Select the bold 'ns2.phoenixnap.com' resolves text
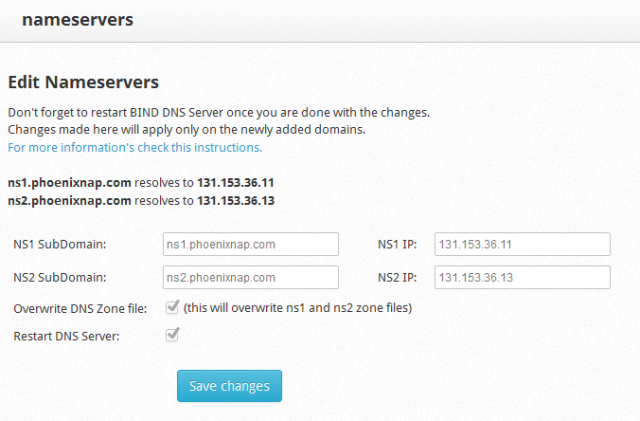The image size is (640, 421). pyautogui.click(x=69, y=200)
